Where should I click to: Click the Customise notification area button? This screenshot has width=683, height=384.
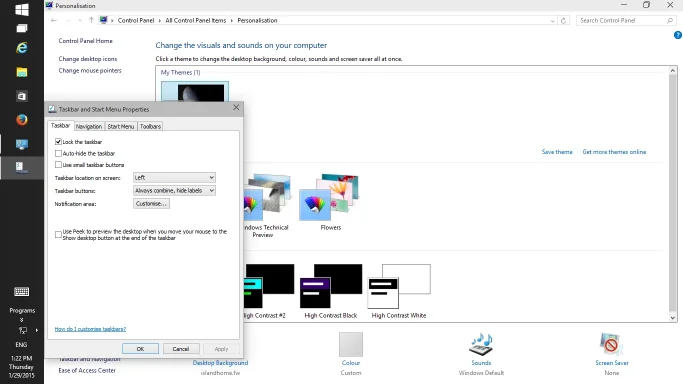151,204
